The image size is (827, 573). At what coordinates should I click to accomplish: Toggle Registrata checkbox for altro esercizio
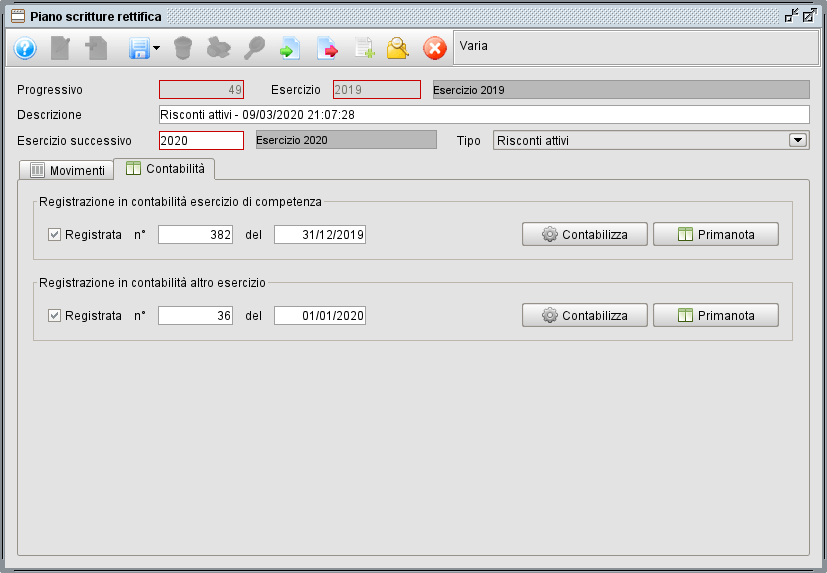[54, 316]
